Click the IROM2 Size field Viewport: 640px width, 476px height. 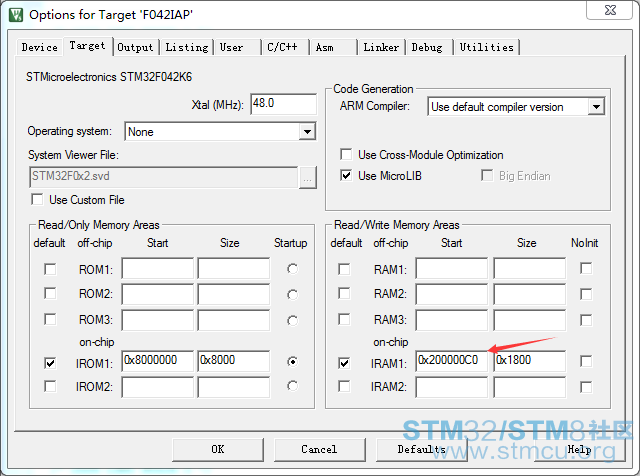pyautogui.click(x=233, y=387)
